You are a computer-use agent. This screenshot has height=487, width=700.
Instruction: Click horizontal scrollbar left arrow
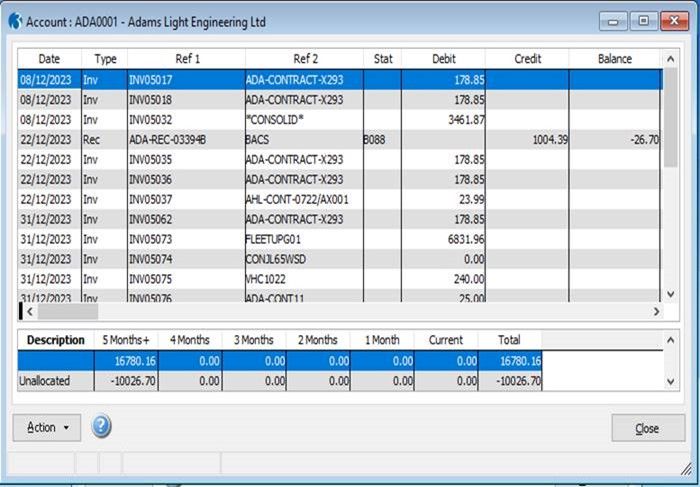click(x=30, y=312)
